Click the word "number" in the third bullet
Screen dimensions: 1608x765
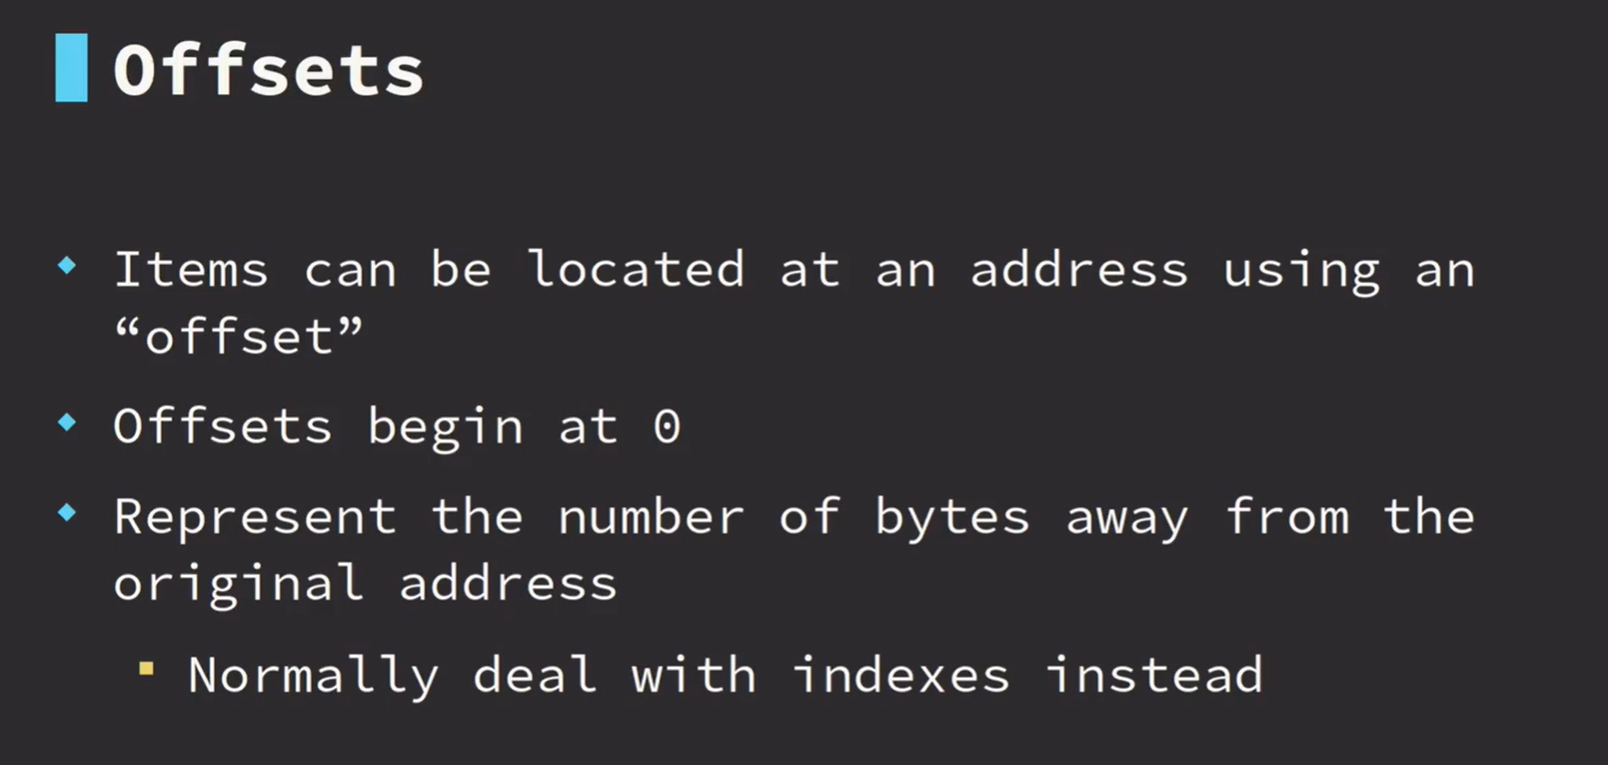coord(651,518)
